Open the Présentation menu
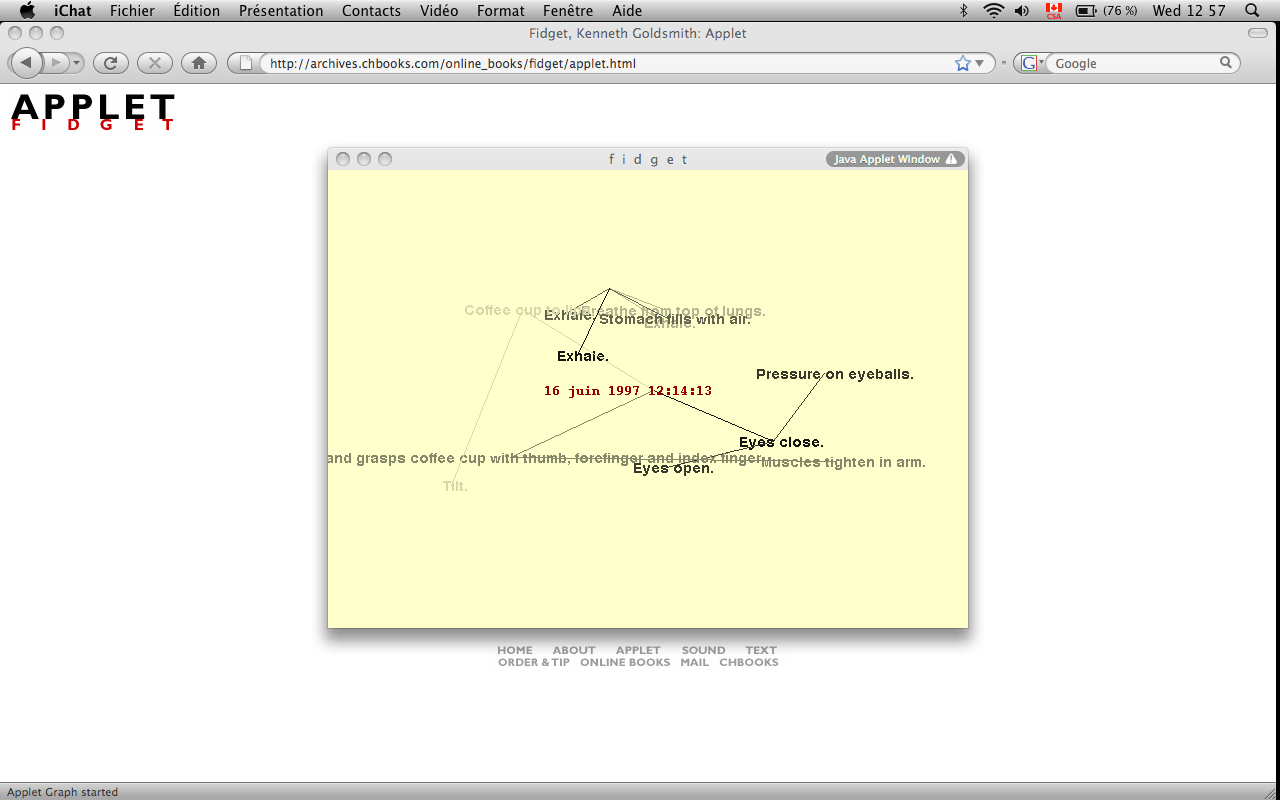The height and width of the screenshot is (800, 1280). pos(281,11)
